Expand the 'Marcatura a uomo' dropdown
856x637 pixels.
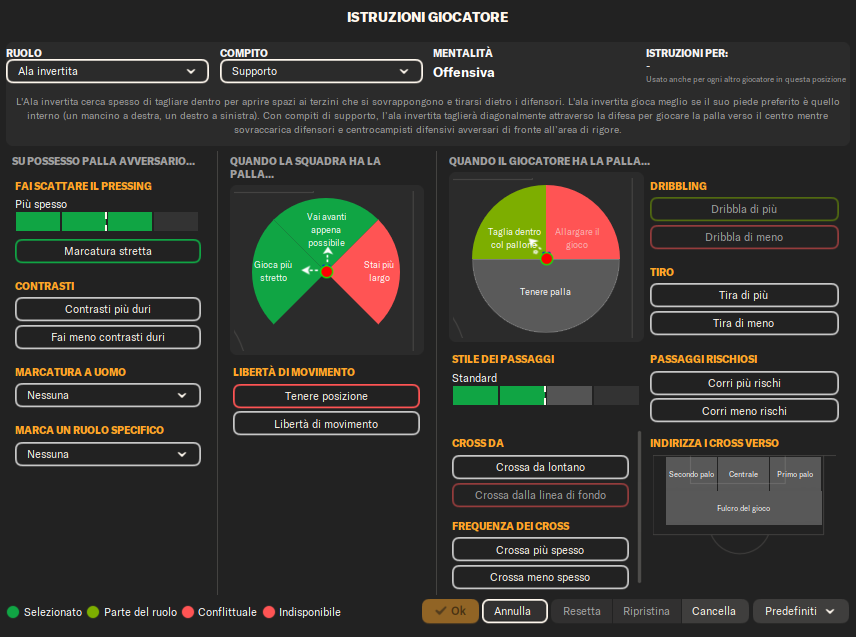(x=108, y=396)
